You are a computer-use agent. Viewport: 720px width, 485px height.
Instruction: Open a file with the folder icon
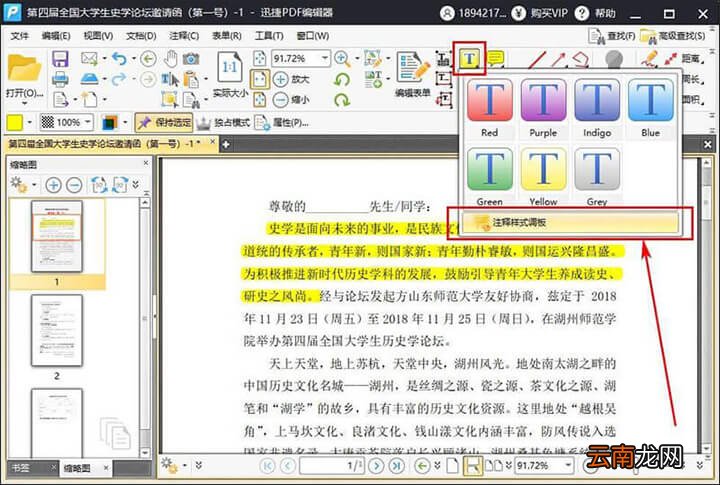click(x=24, y=69)
